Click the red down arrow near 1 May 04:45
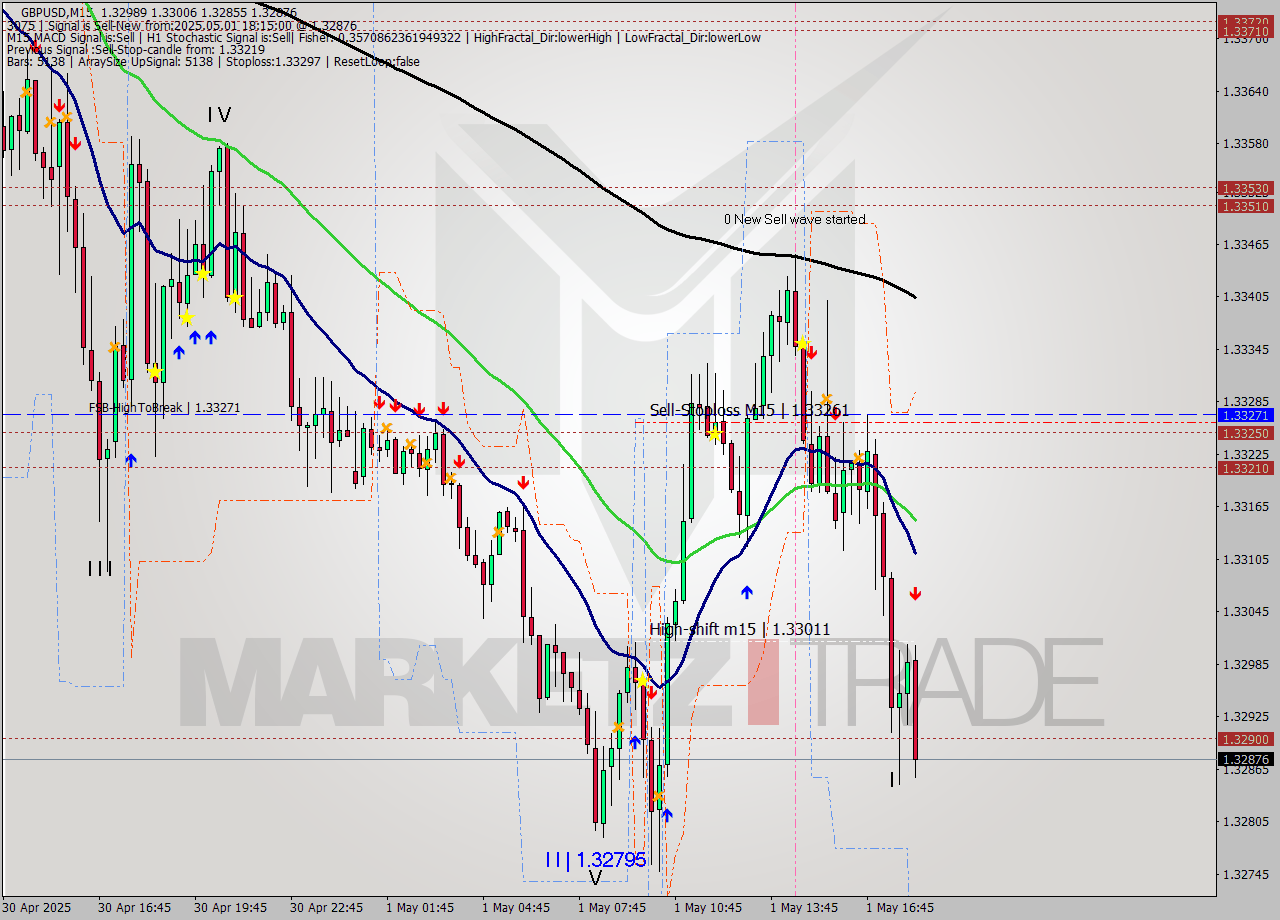Image resolution: width=1280 pixels, height=920 pixels. 524,482
